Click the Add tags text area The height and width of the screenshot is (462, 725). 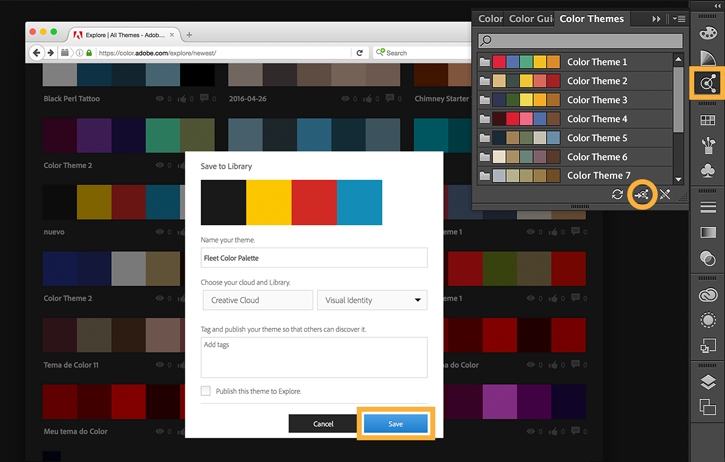tap(314, 357)
